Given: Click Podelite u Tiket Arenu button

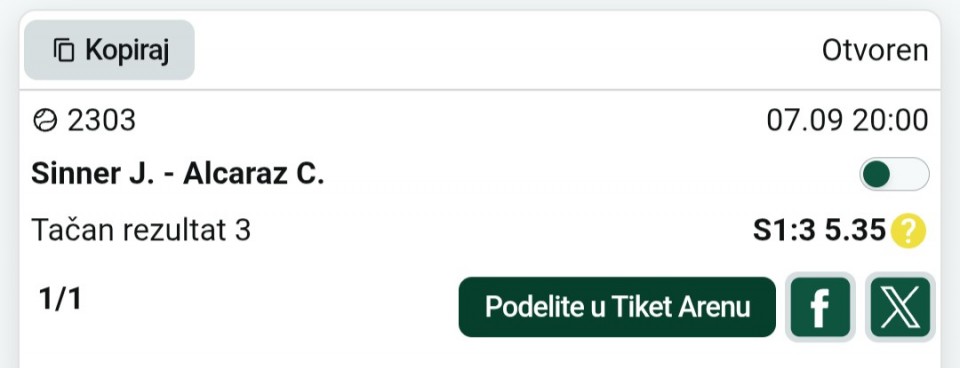Looking at the screenshot, I should tap(617, 307).
